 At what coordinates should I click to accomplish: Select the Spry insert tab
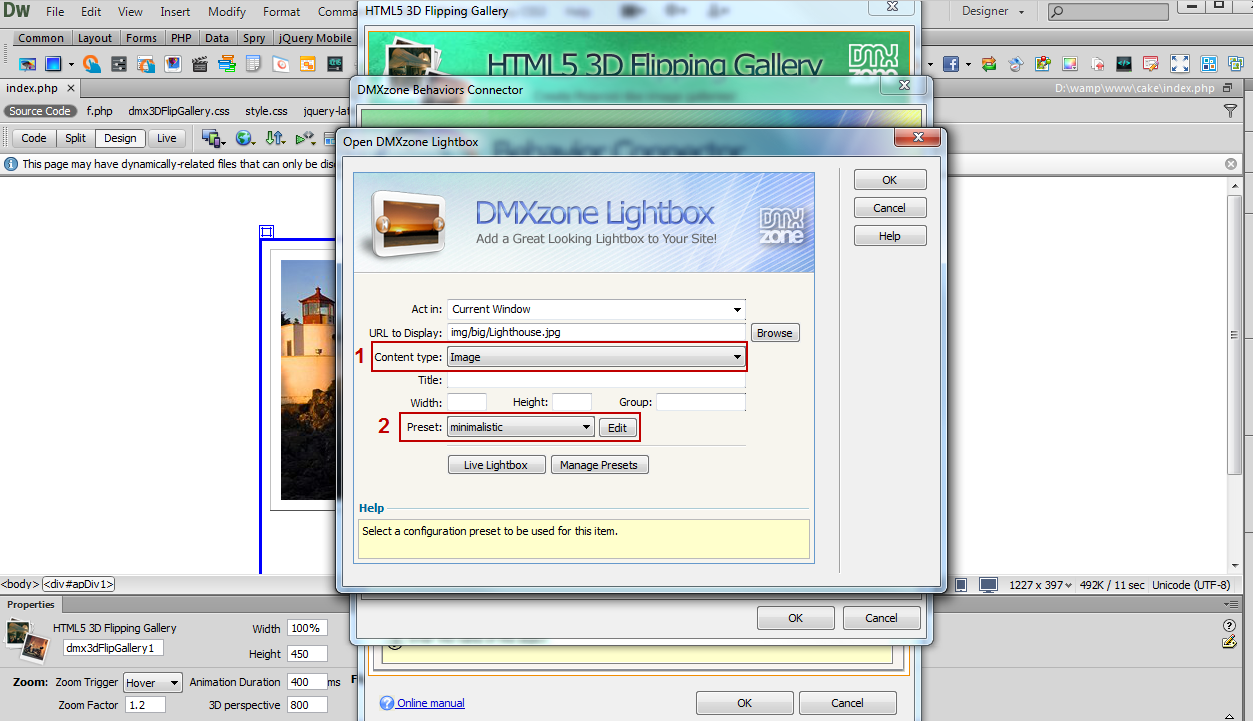coord(254,38)
